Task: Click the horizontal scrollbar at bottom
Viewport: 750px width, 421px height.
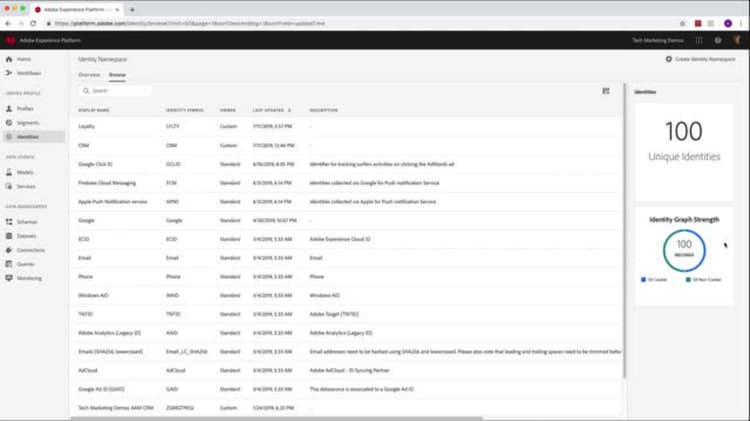Action: pos(276,419)
